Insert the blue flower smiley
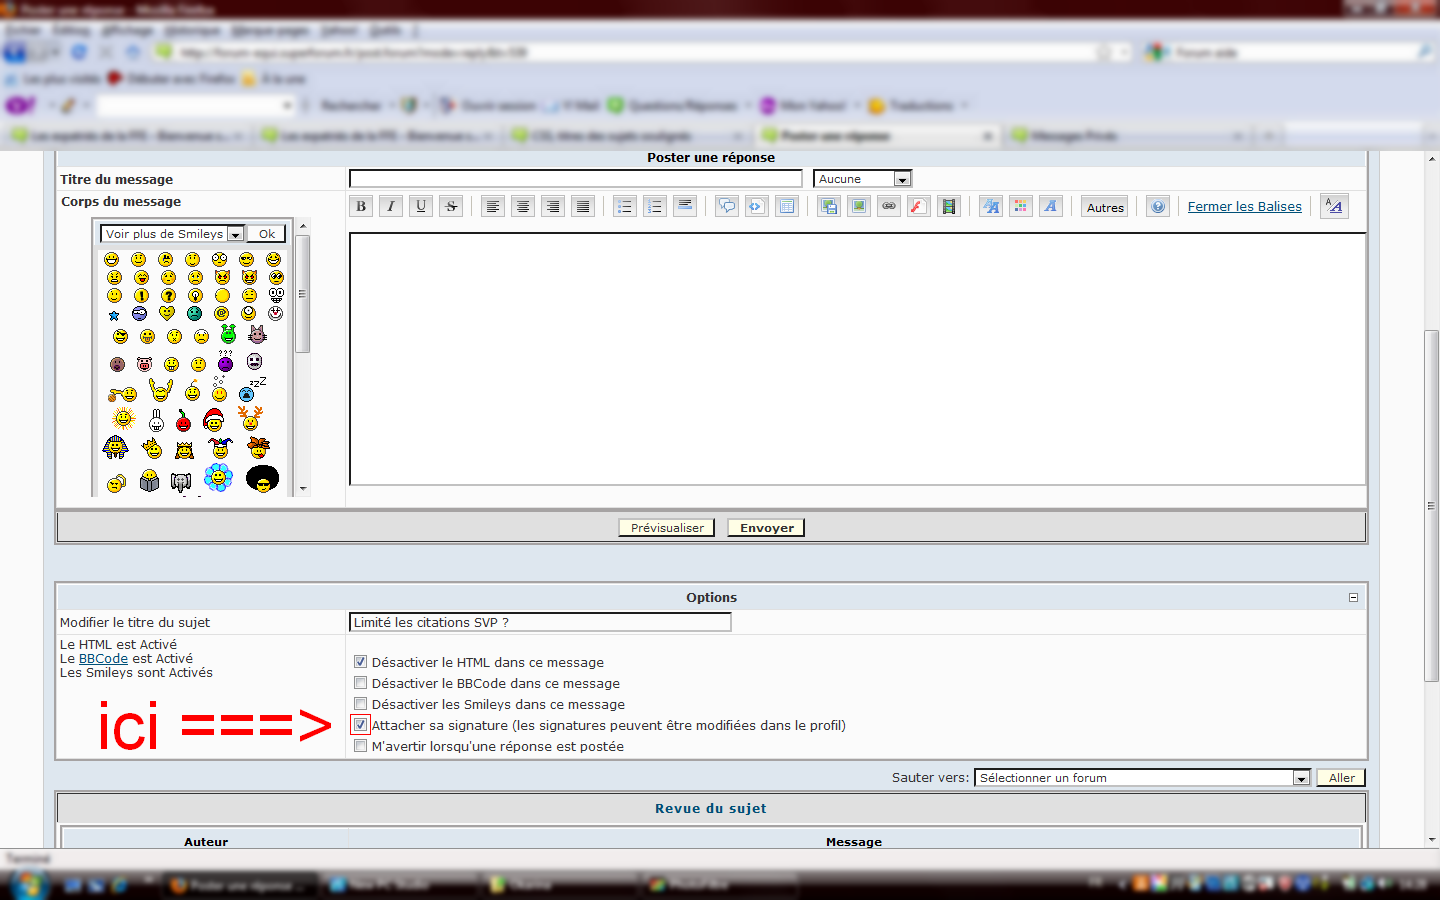Image resolution: width=1440 pixels, height=900 pixels. (x=218, y=478)
